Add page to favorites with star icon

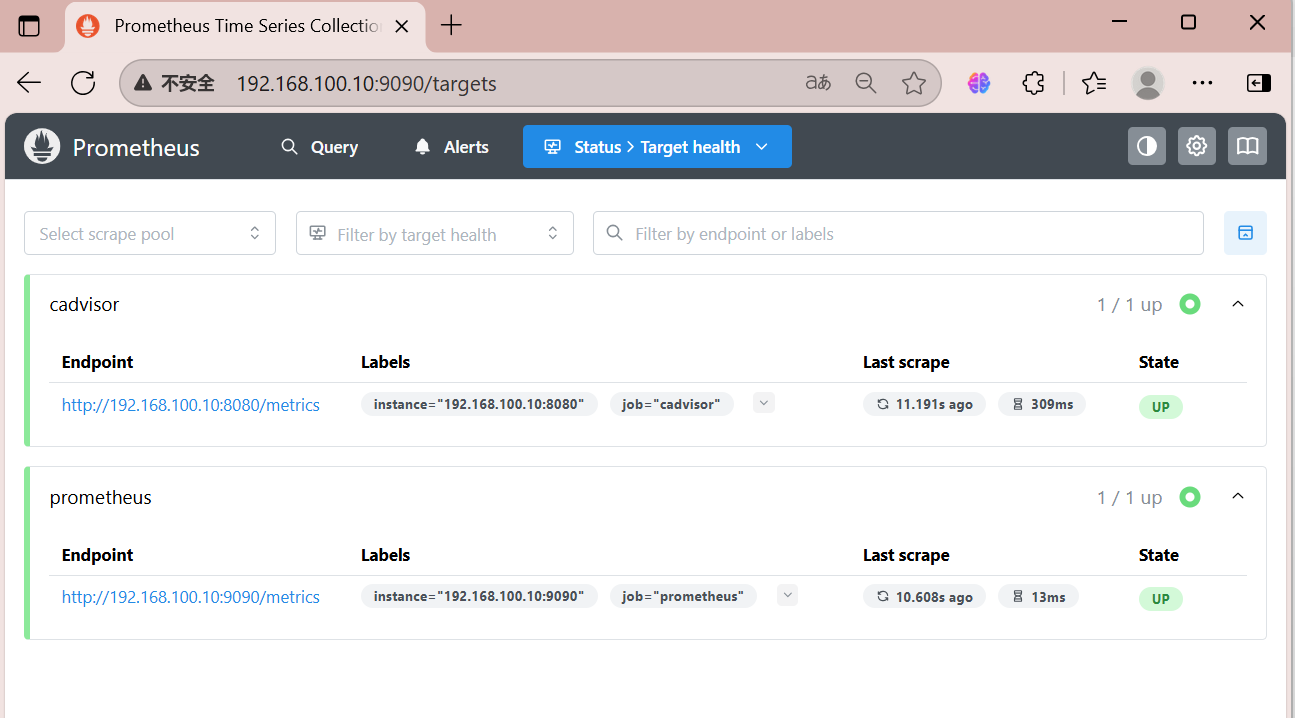coord(913,83)
